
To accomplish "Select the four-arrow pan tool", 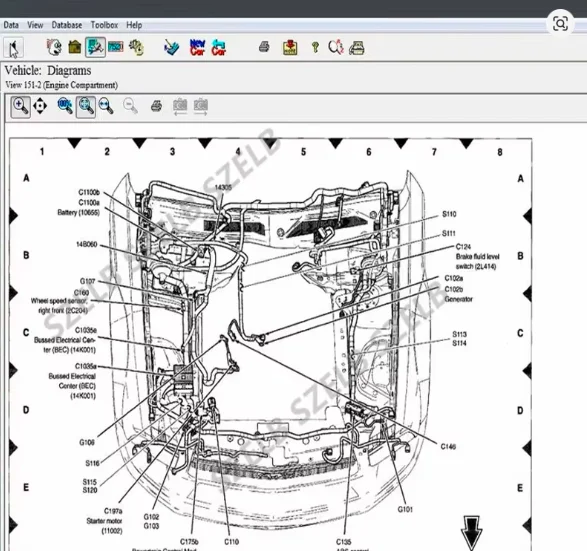I will click(x=40, y=106).
